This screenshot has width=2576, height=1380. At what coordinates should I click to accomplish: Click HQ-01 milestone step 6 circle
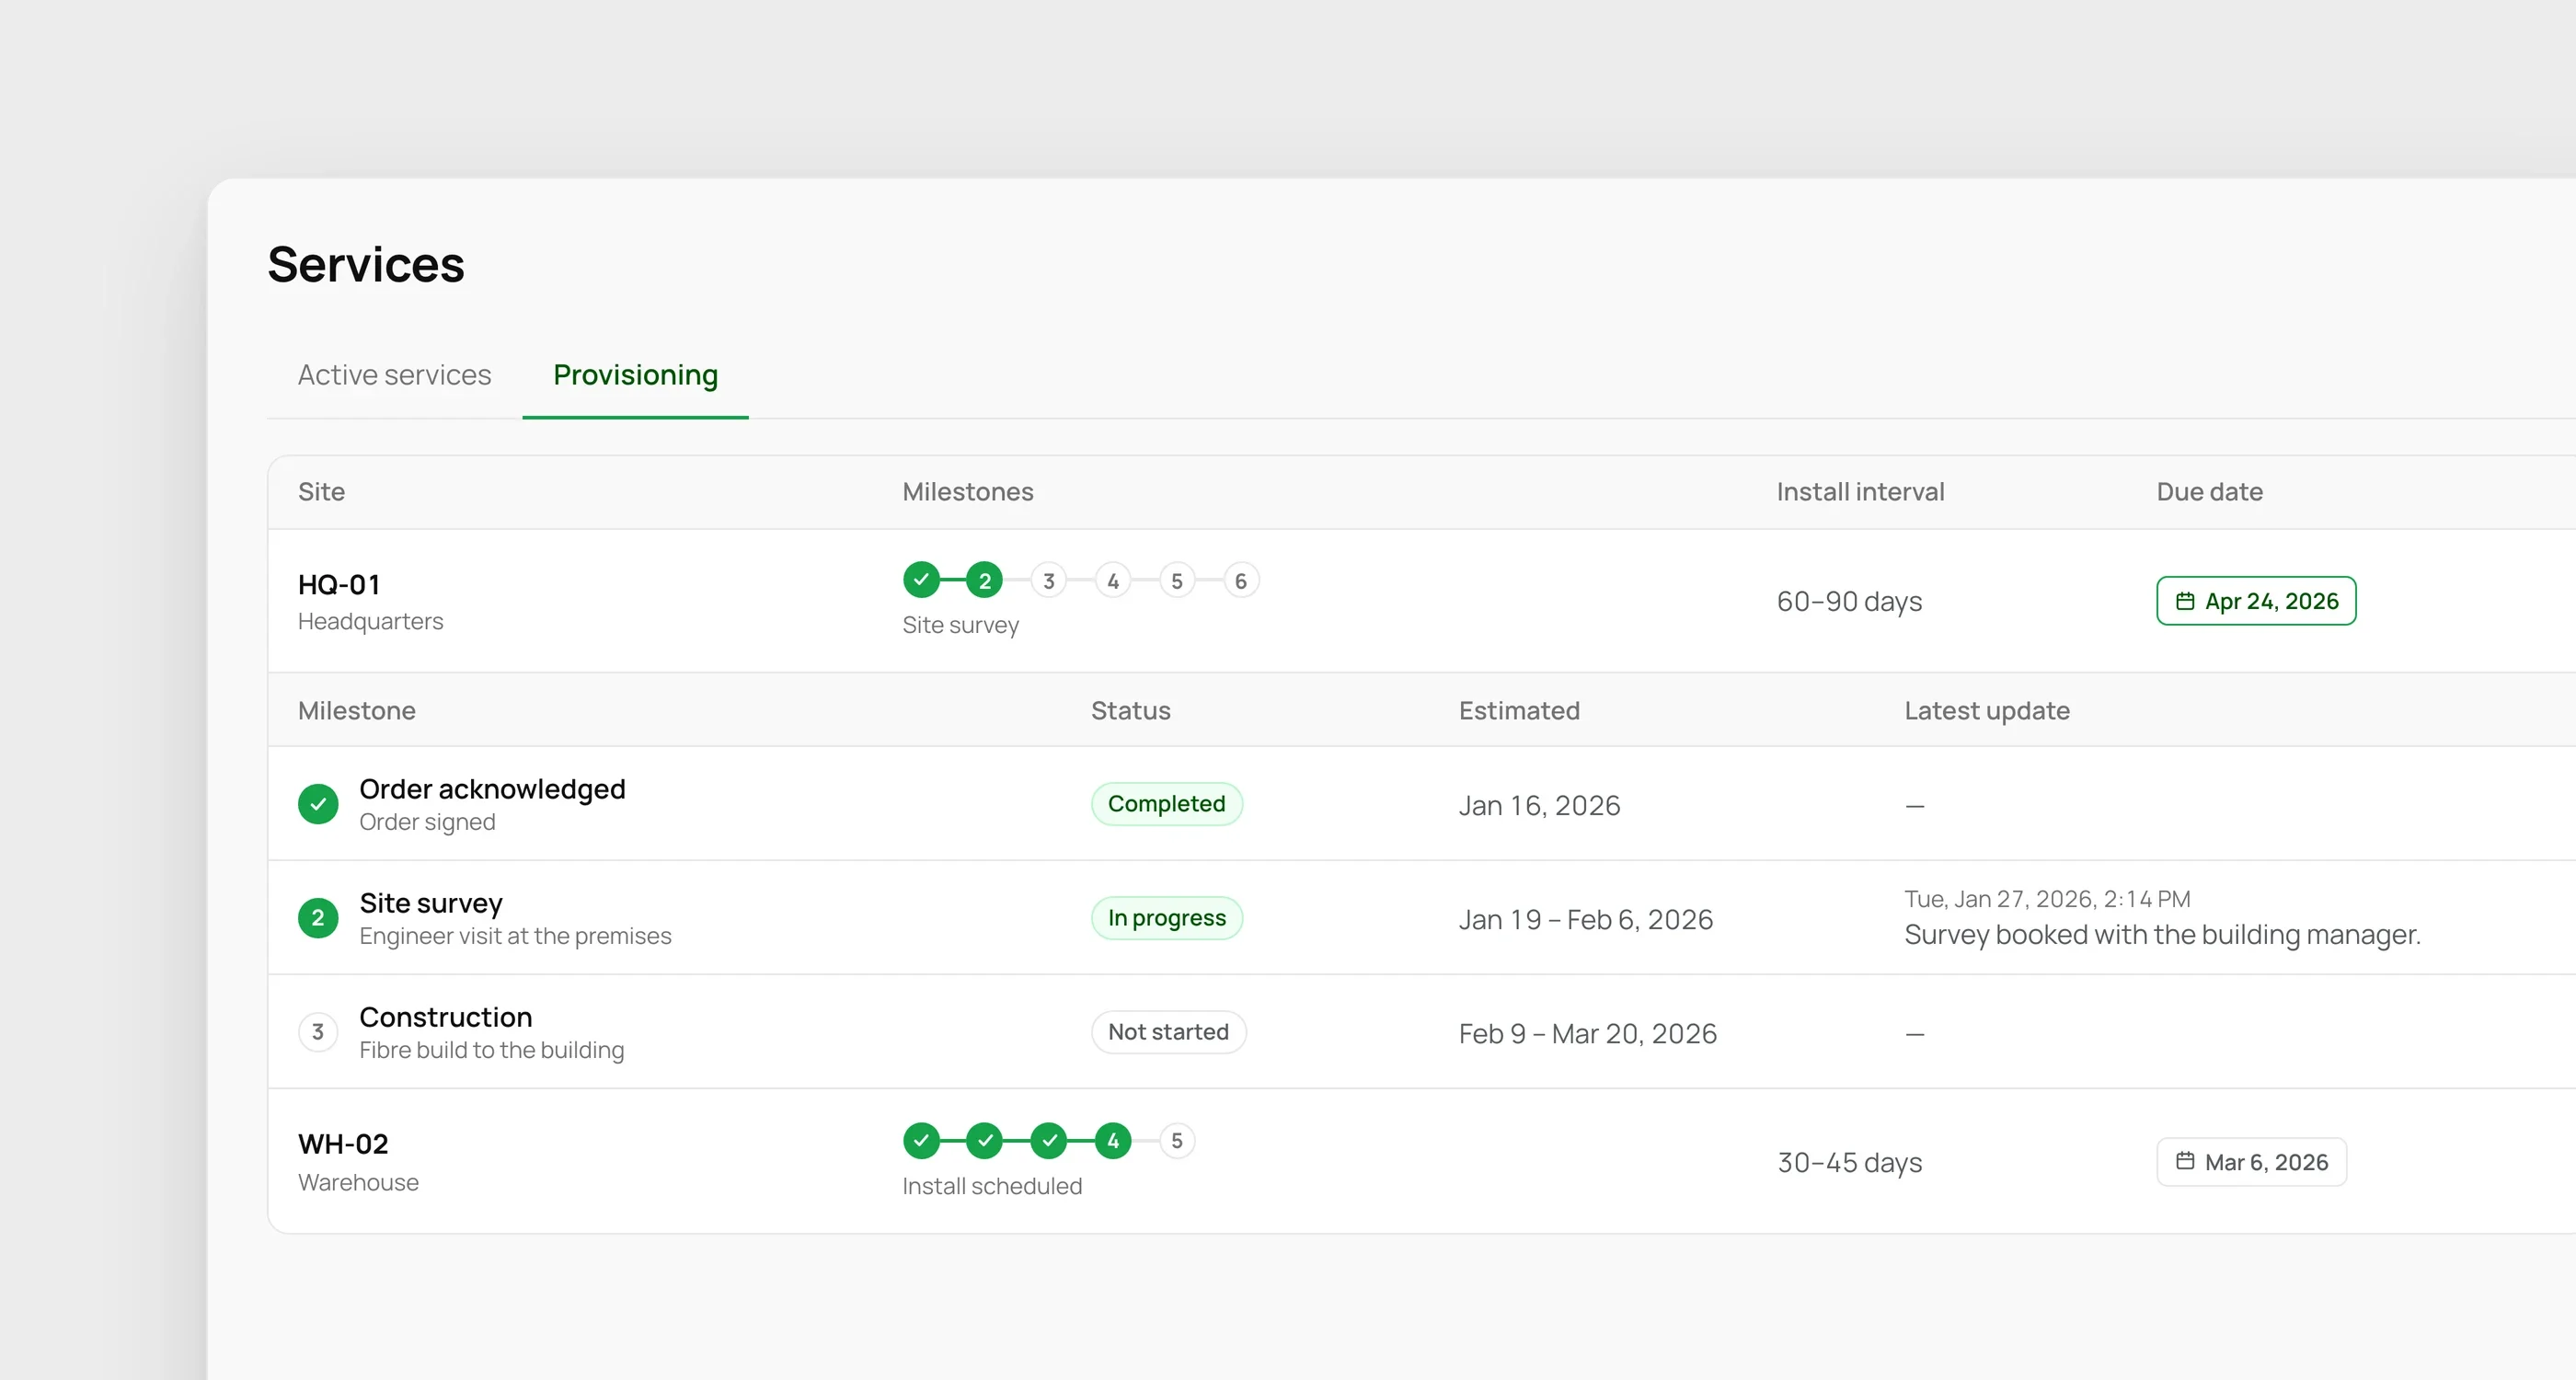click(x=1241, y=580)
